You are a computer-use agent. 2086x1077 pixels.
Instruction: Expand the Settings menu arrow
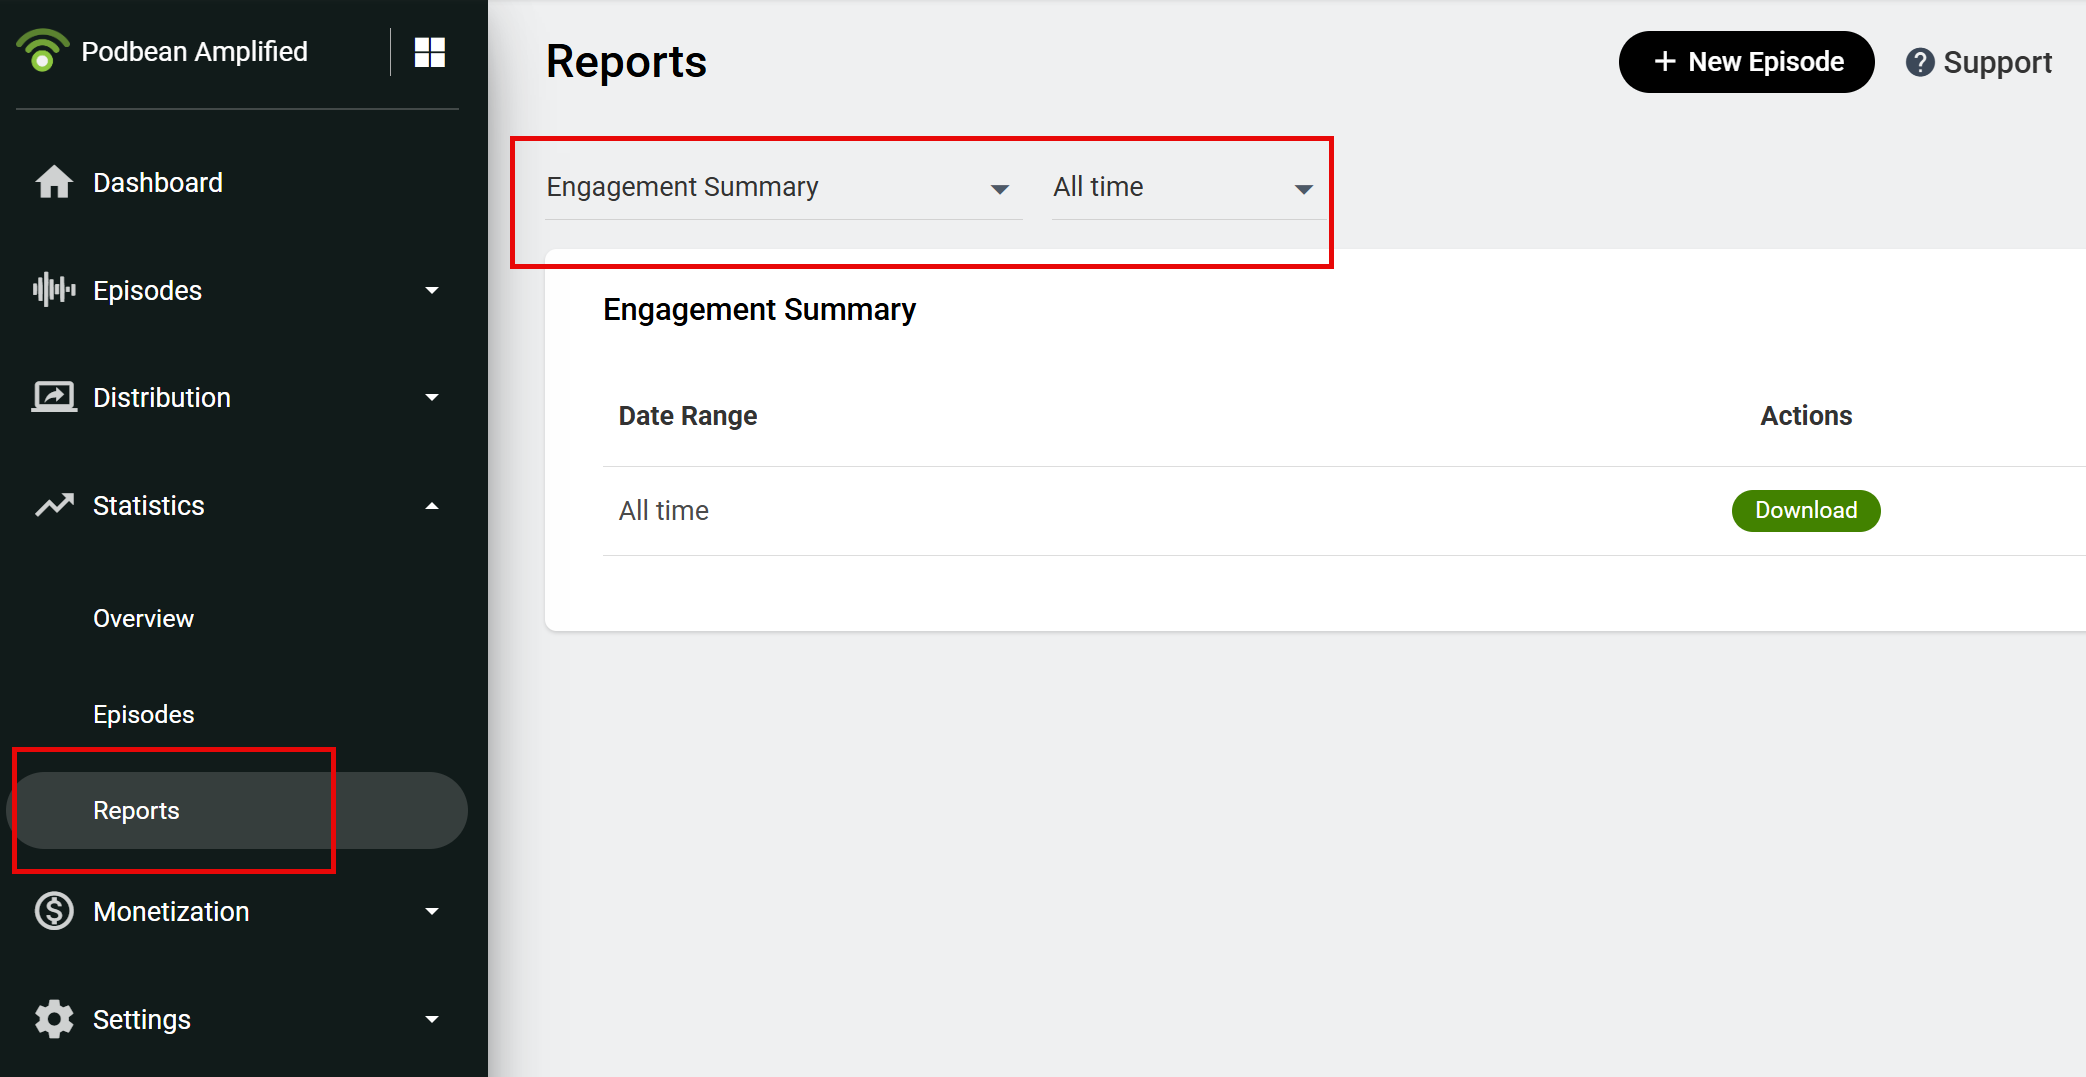point(432,1019)
